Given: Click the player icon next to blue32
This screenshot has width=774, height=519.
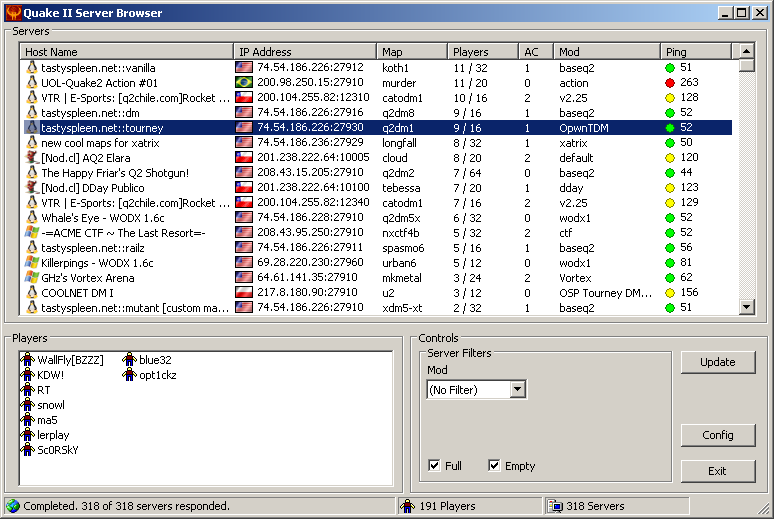Looking at the screenshot, I should tap(129, 359).
